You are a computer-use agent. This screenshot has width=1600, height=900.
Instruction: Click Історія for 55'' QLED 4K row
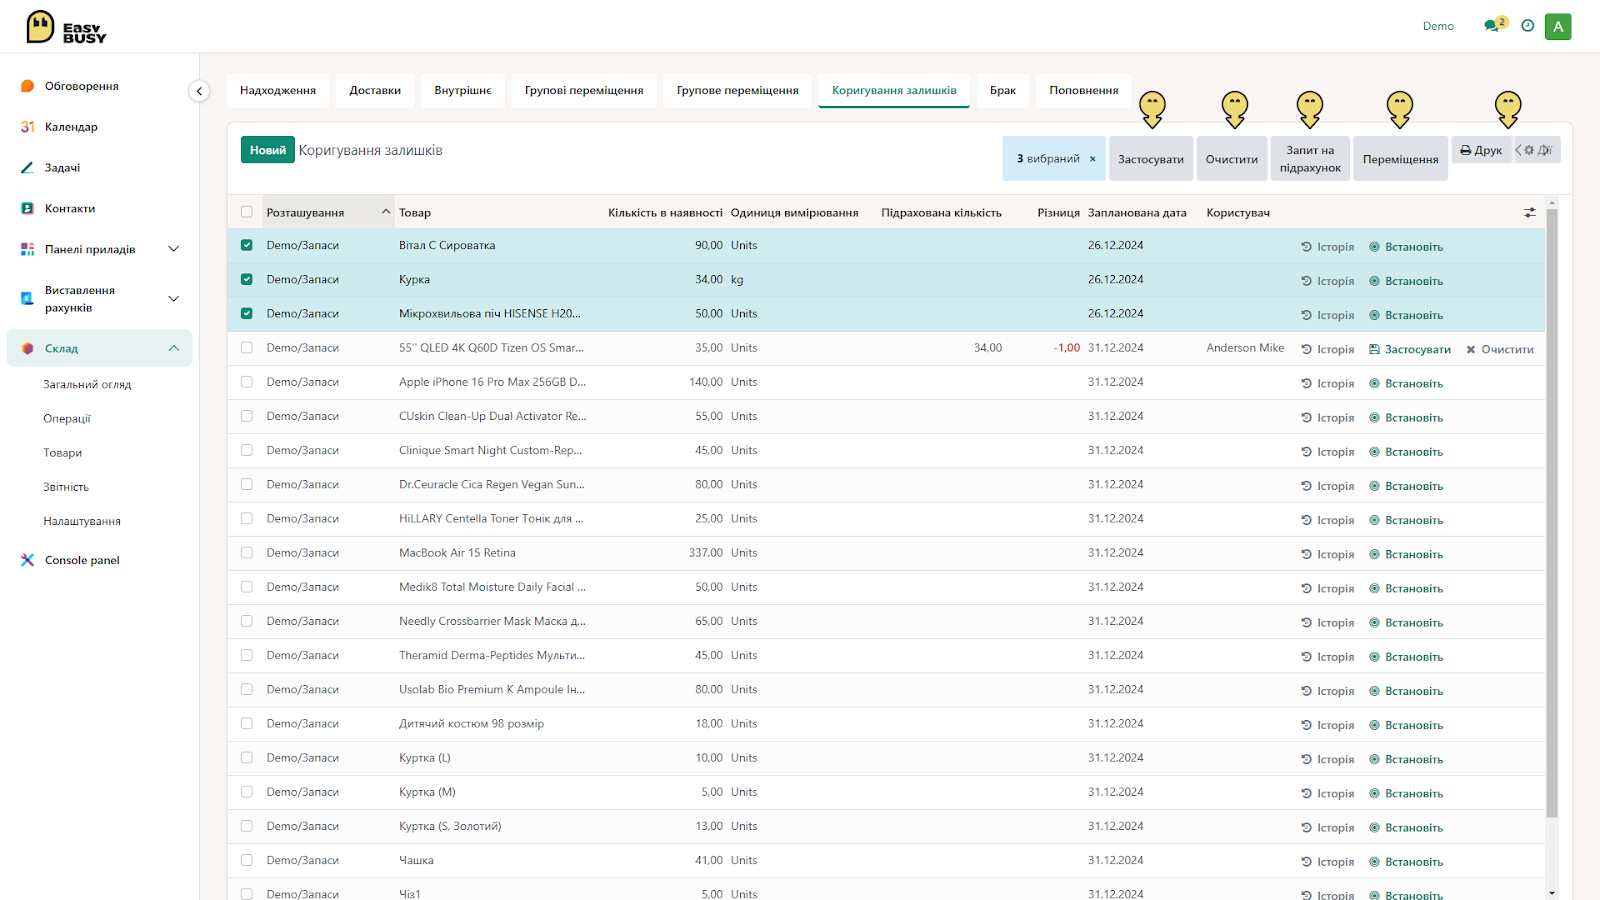pyautogui.click(x=1328, y=349)
